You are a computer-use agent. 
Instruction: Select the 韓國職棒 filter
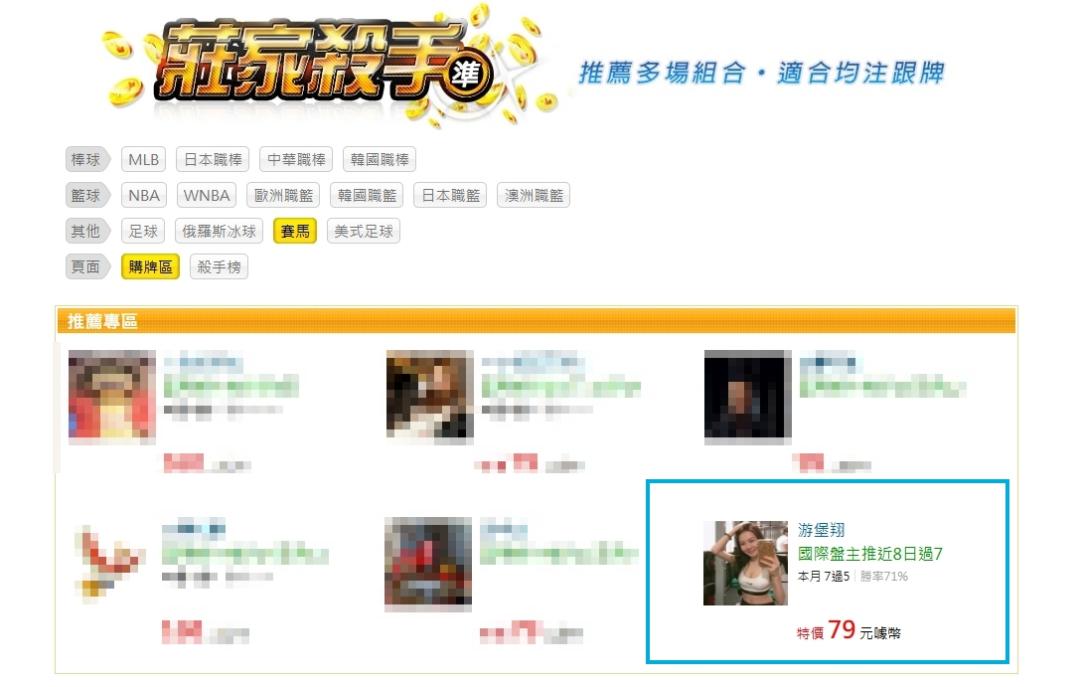[380, 159]
